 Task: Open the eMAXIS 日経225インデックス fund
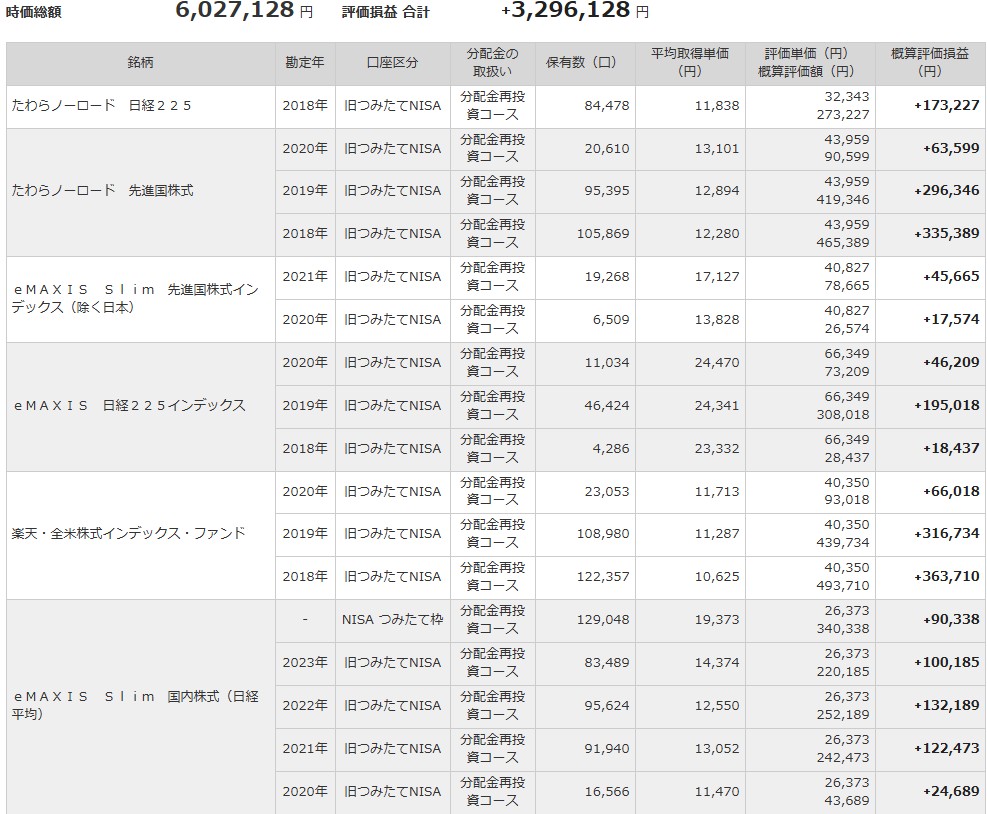129,406
